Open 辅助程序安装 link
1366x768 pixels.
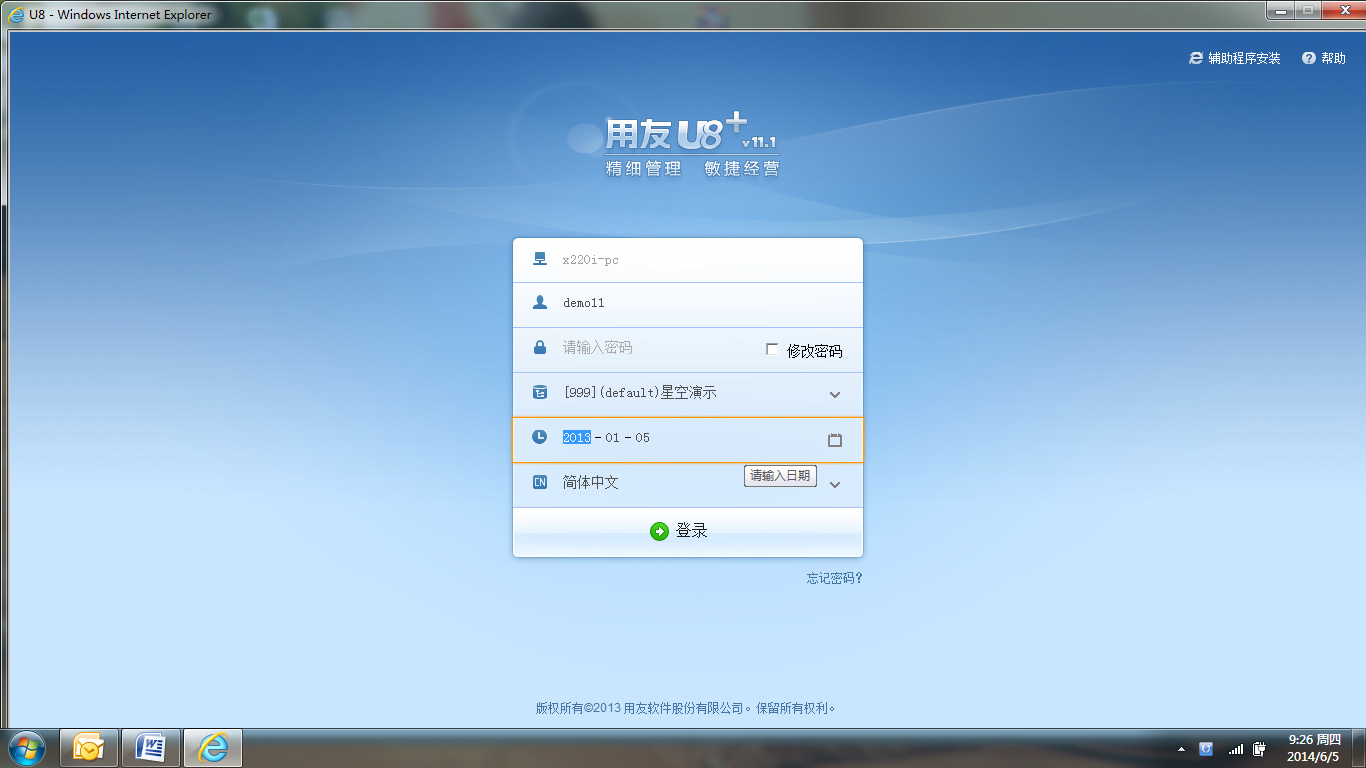tap(1244, 58)
